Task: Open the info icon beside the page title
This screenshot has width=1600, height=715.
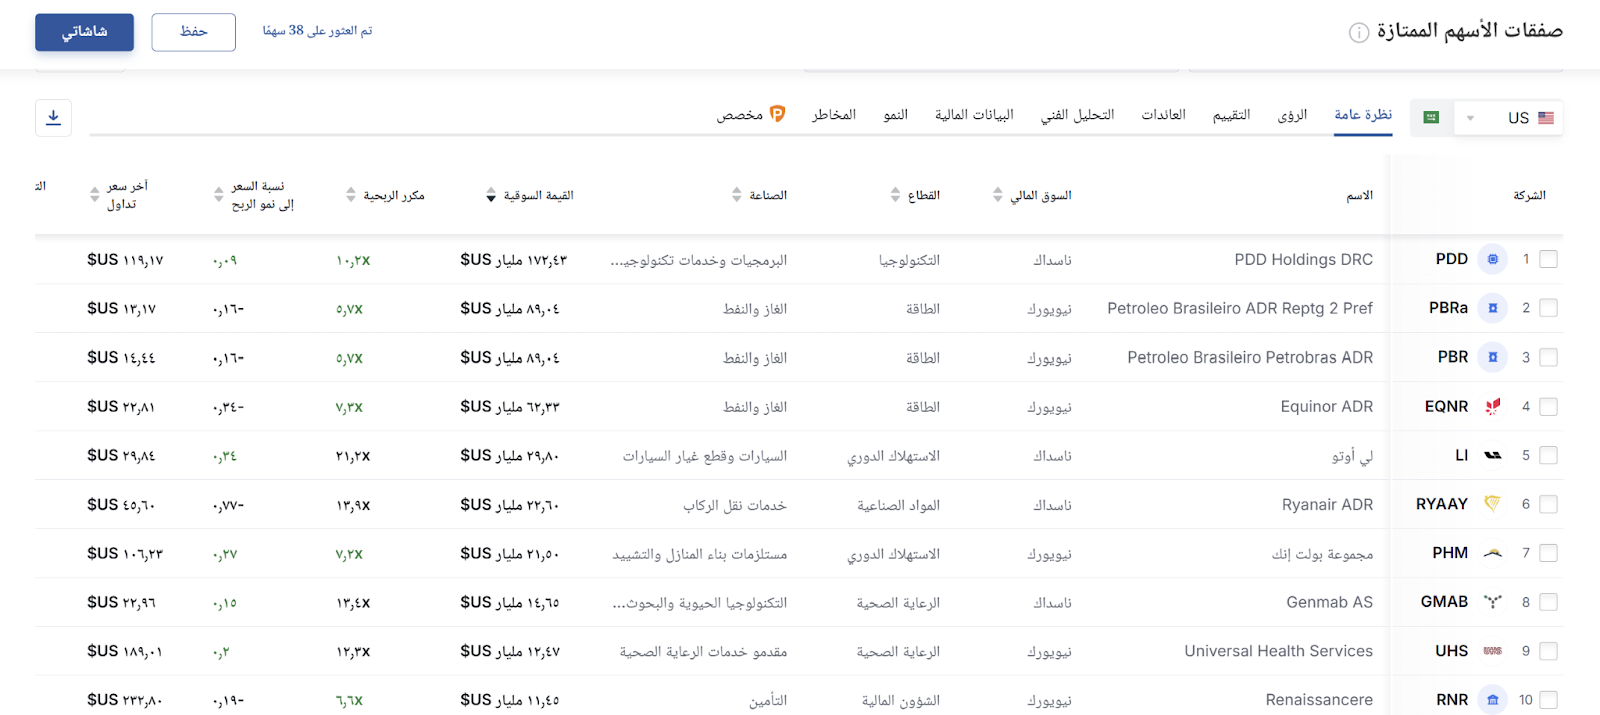Action: tap(1359, 33)
